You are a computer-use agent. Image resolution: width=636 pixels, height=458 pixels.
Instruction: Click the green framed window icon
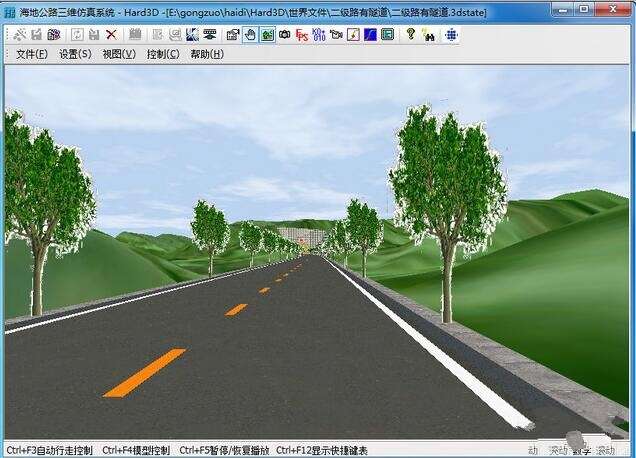point(388,35)
